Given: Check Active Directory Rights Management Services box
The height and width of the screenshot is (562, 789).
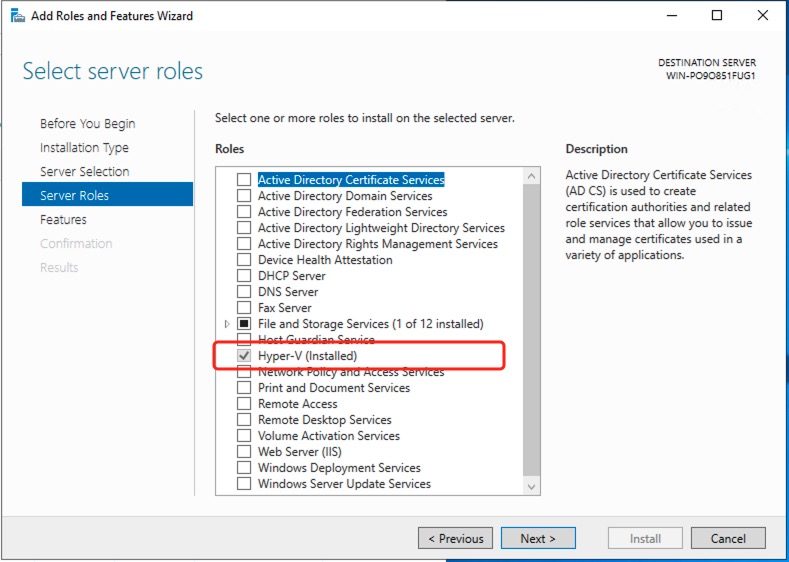Looking at the screenshot, I should click(244, 244).
